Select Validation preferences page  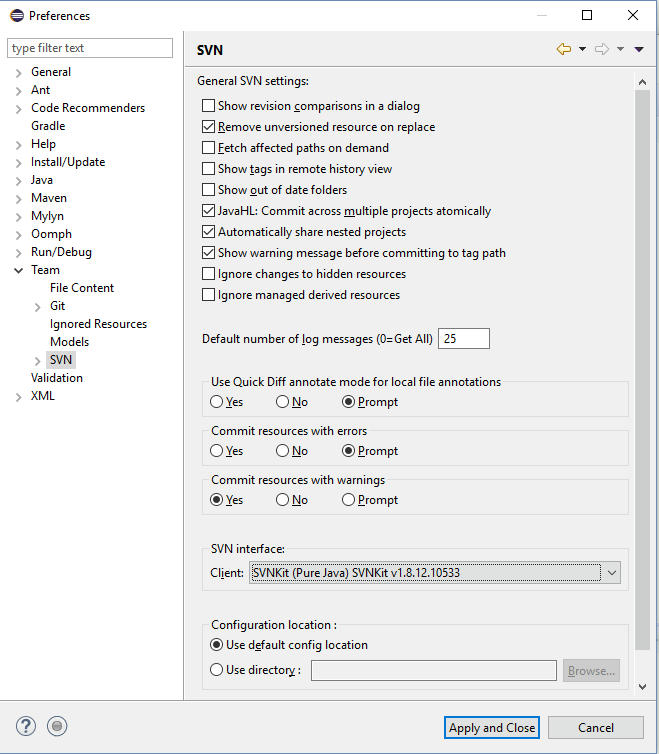pyautogui.click(x=57, y=377)
